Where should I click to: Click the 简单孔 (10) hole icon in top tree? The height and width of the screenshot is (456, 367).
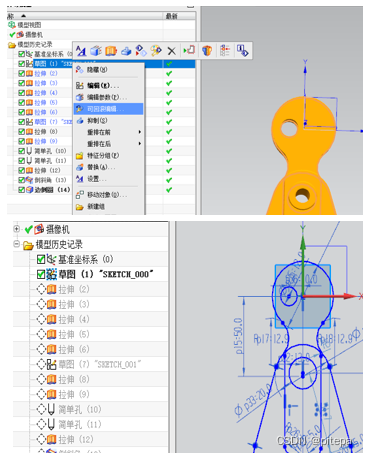click(x=29, y=151)
